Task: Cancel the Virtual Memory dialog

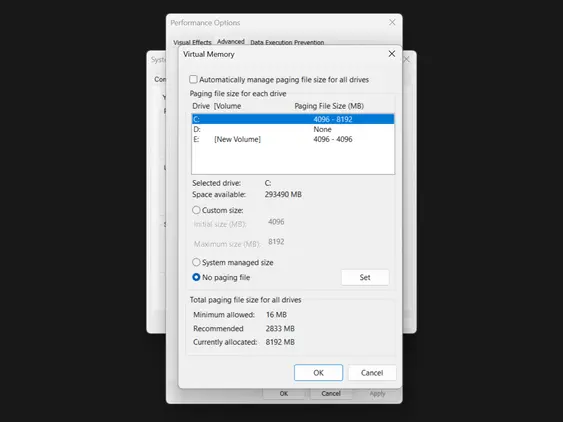Action: click(372, 373)
